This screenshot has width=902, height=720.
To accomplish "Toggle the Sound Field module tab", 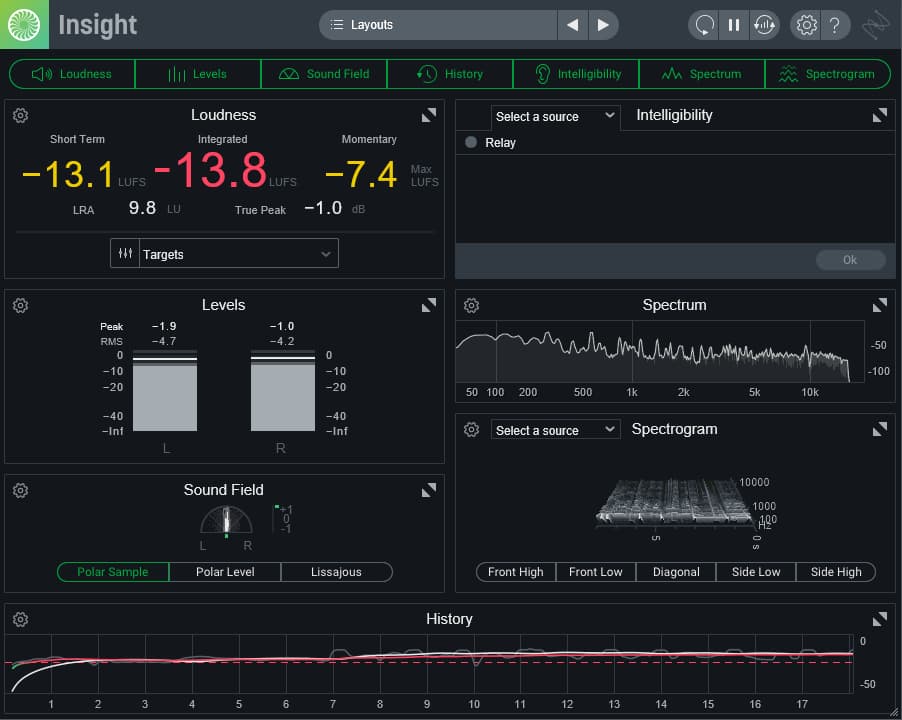I will click(x=324, y=74).
